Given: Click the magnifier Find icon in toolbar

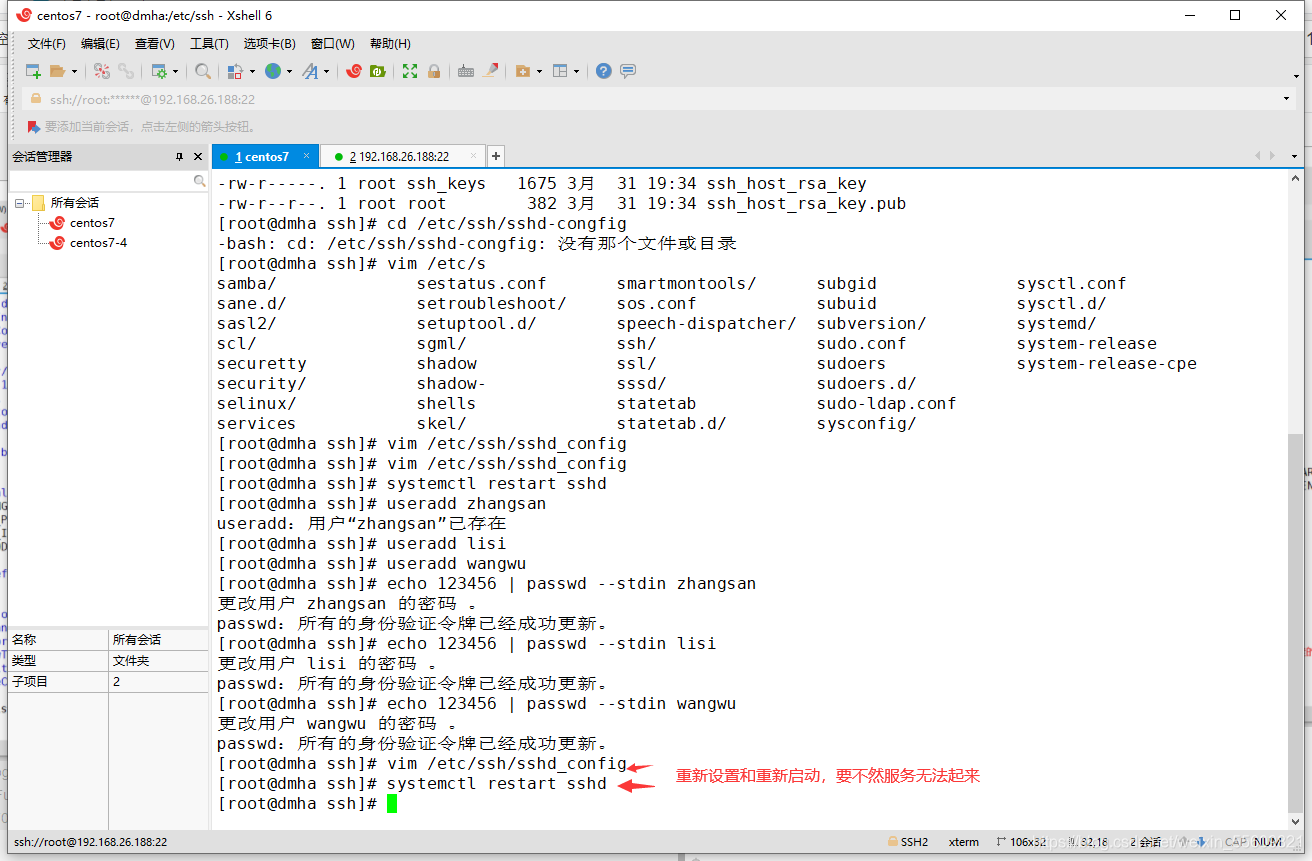Looking at the screenshot, I should coord(203,71).
